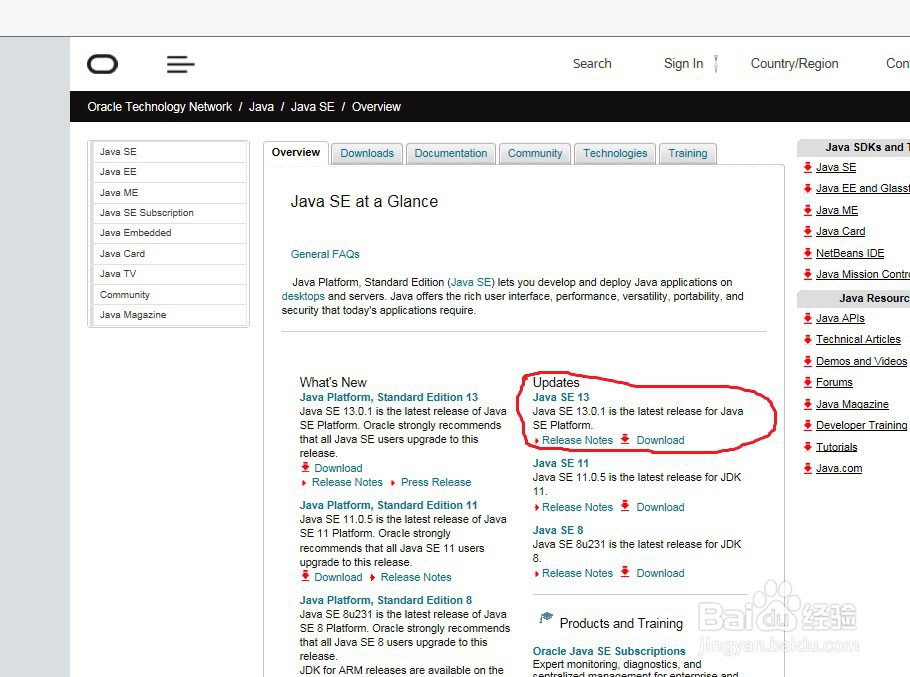Click the desktops link in description

coord(303,296)
